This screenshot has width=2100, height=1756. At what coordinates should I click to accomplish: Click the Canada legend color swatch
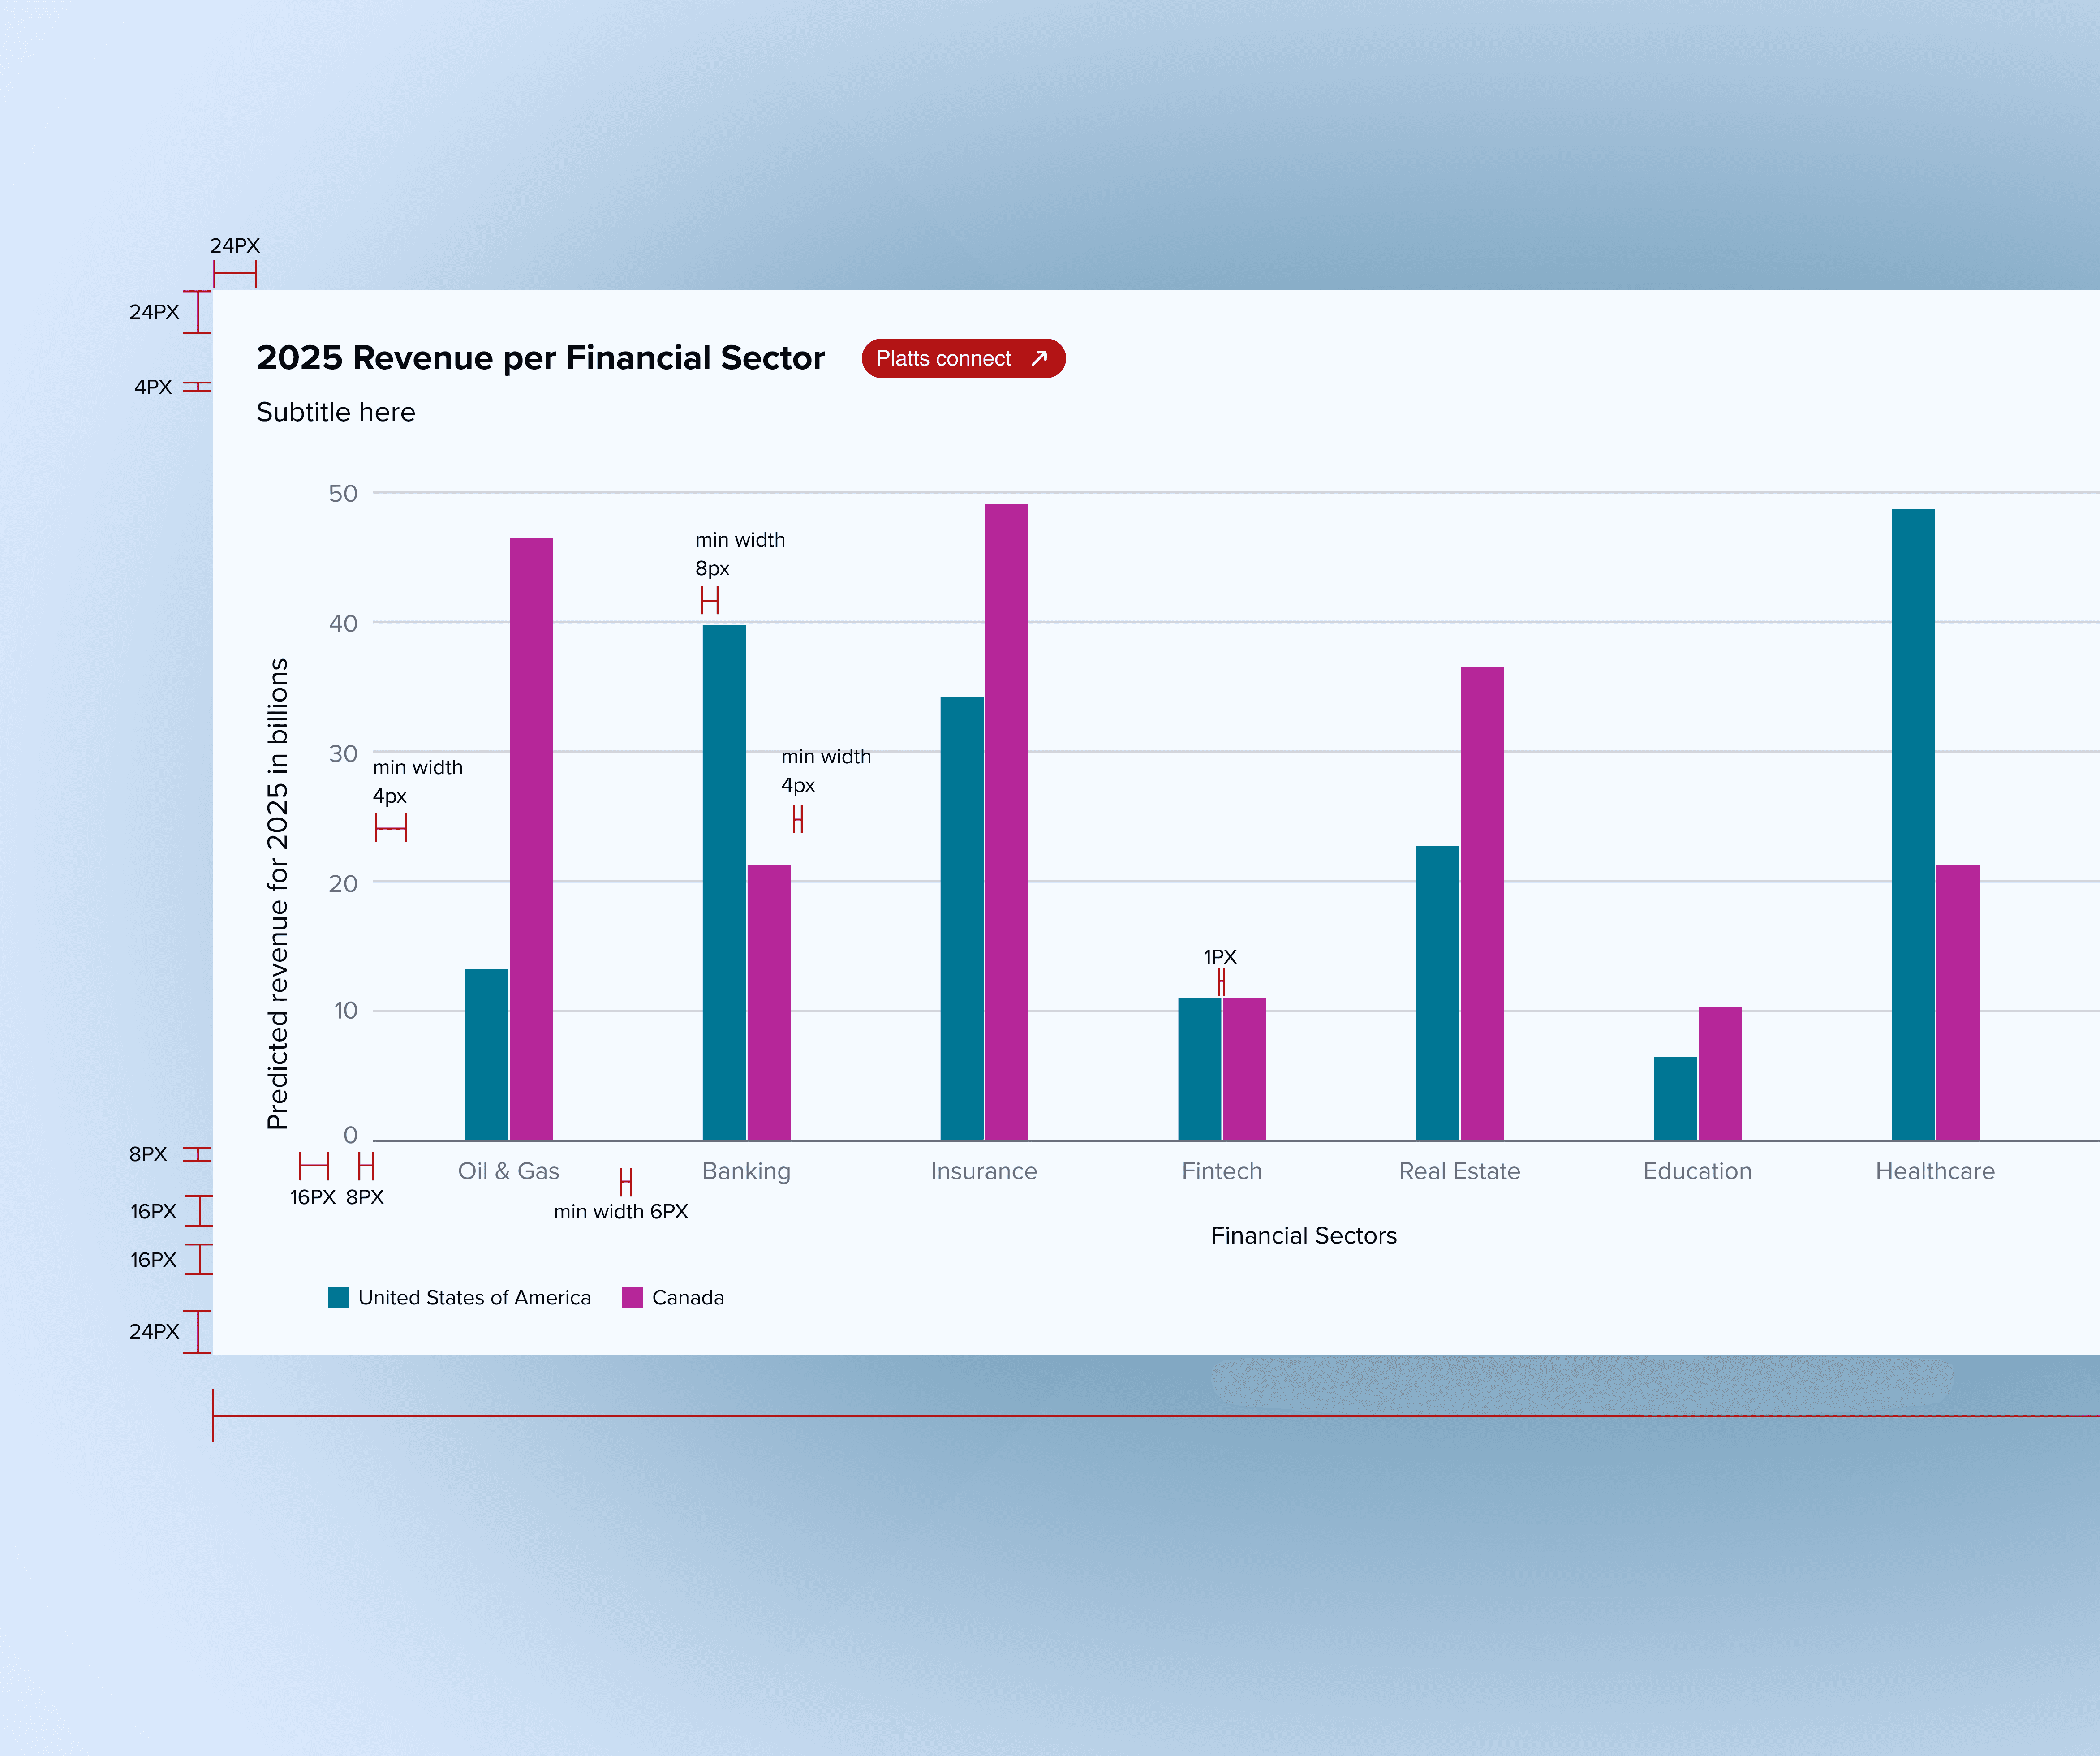click(632, 1297)
